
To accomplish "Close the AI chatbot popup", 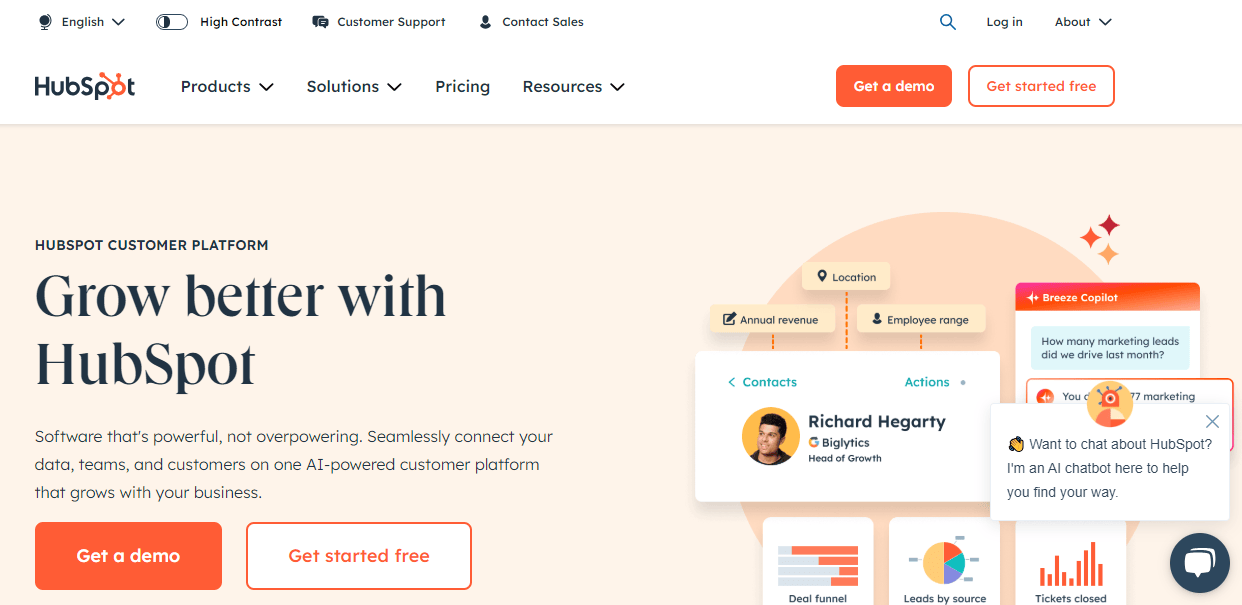I will pos(1212,422).
